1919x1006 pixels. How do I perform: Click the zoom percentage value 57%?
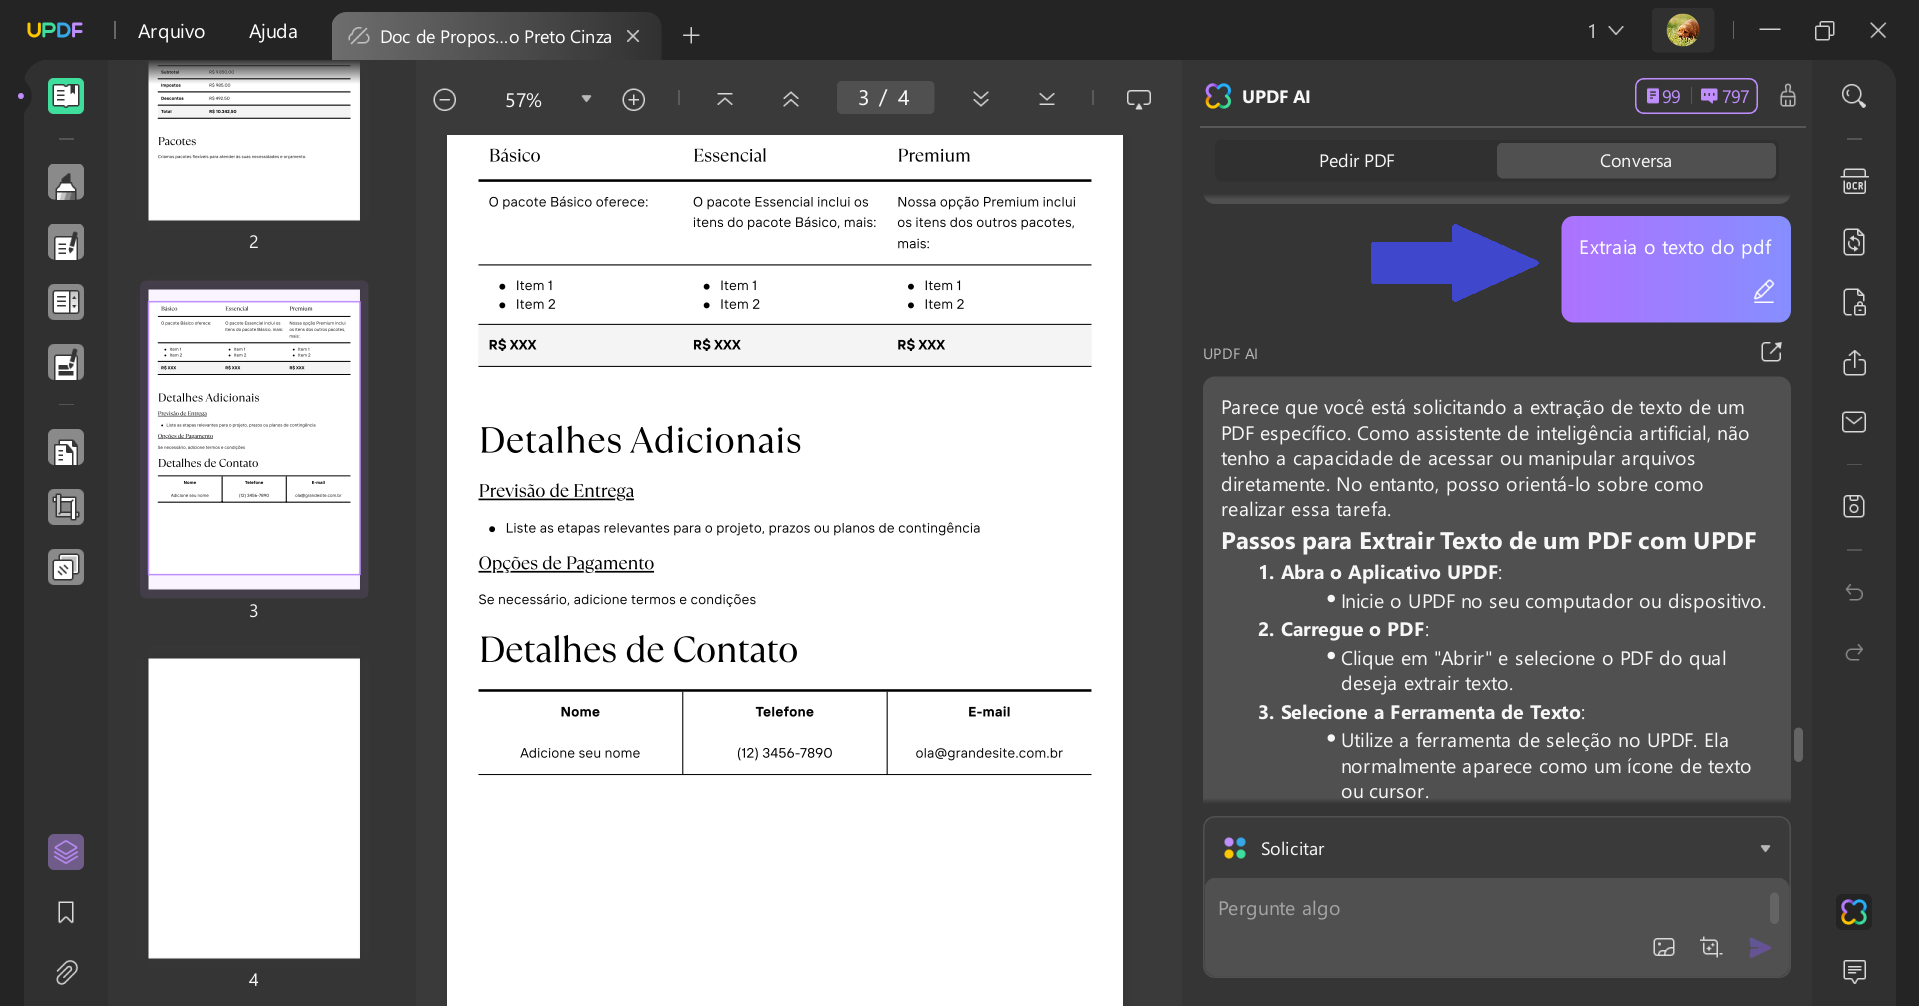[x=523, y=100]
